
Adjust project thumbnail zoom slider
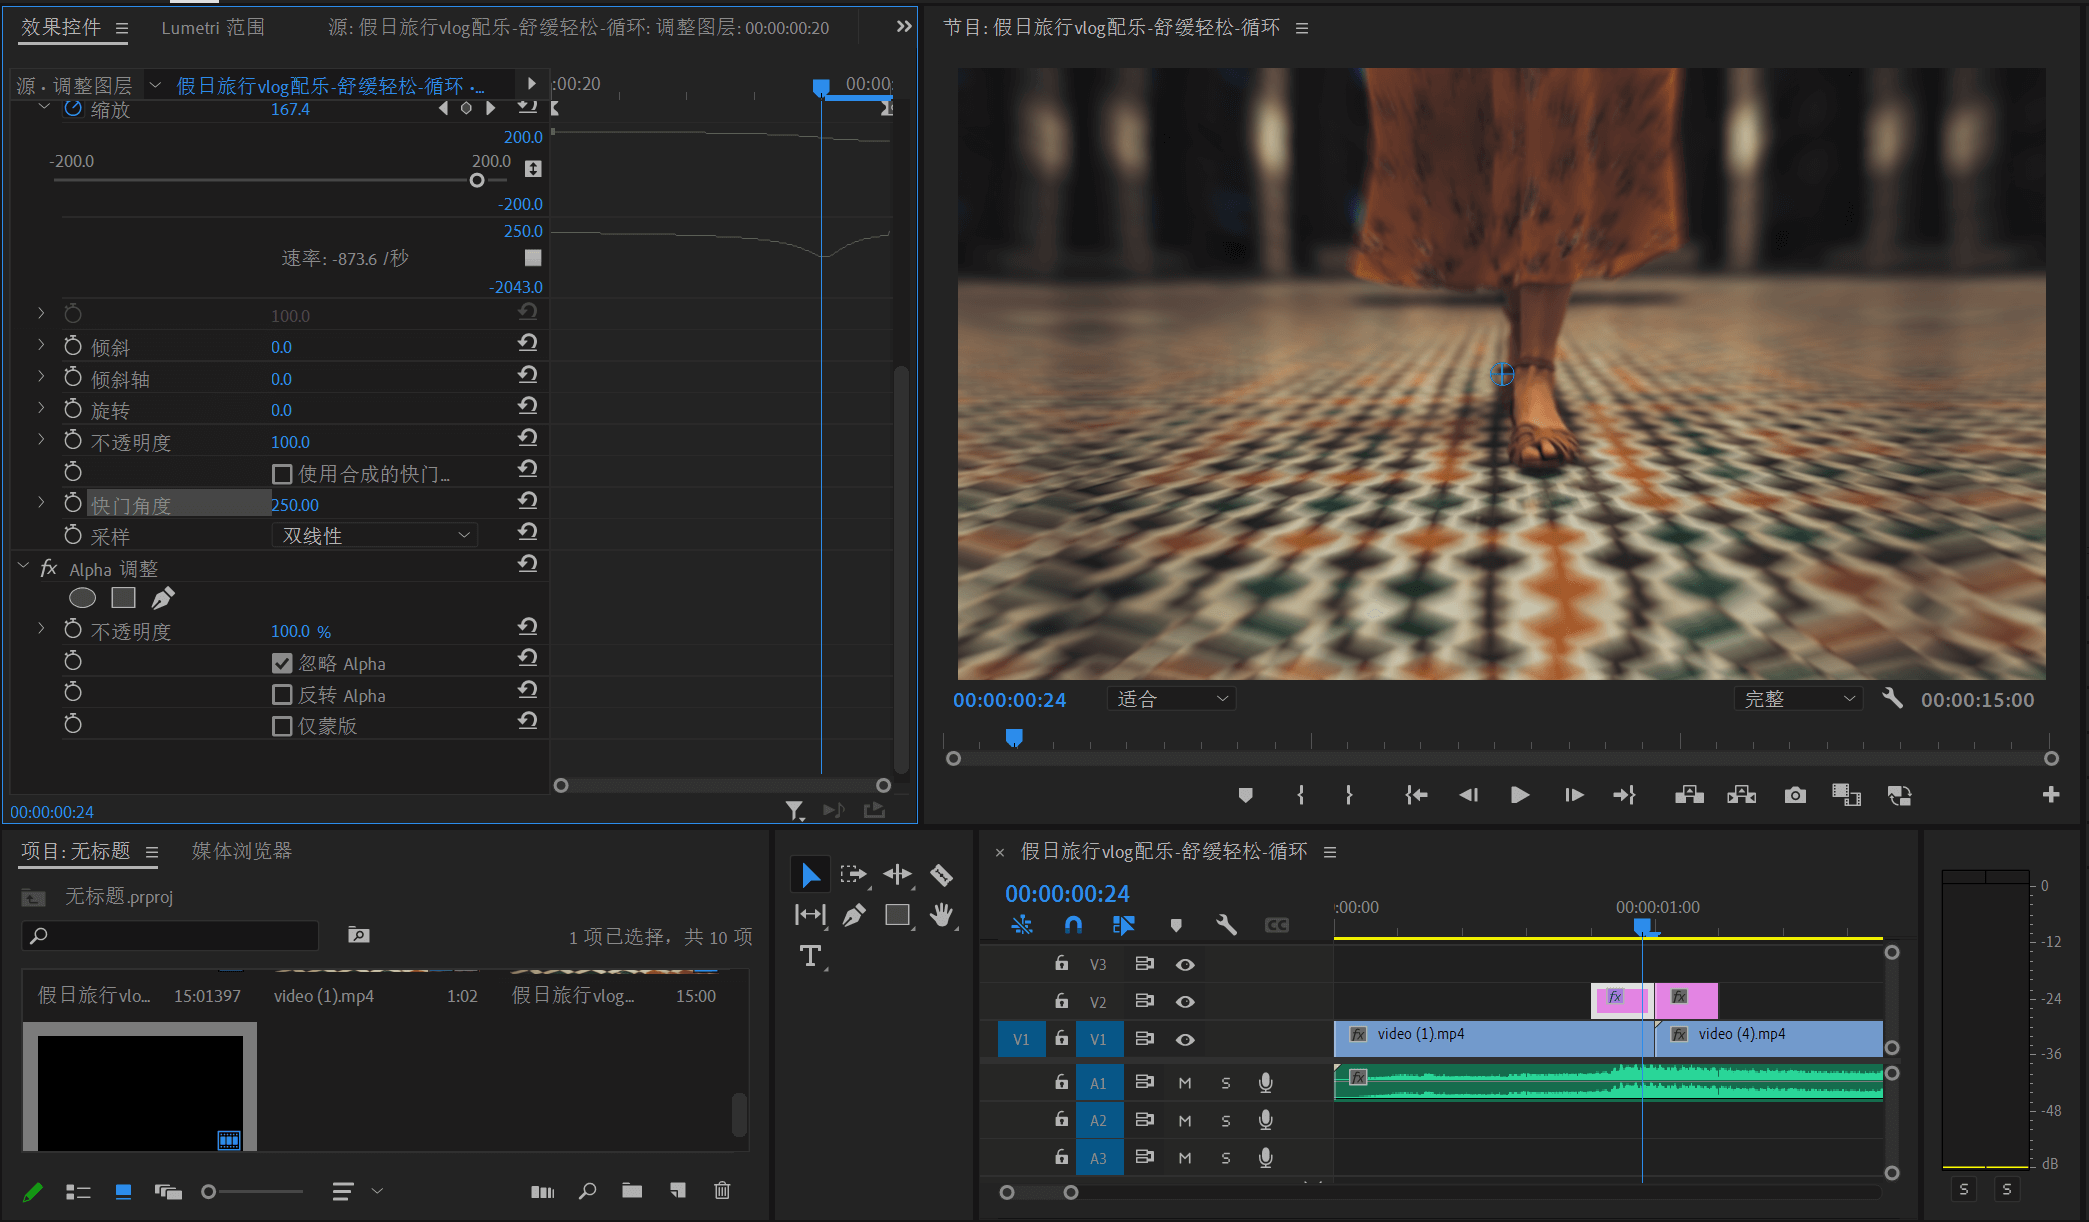point(208,1191)
